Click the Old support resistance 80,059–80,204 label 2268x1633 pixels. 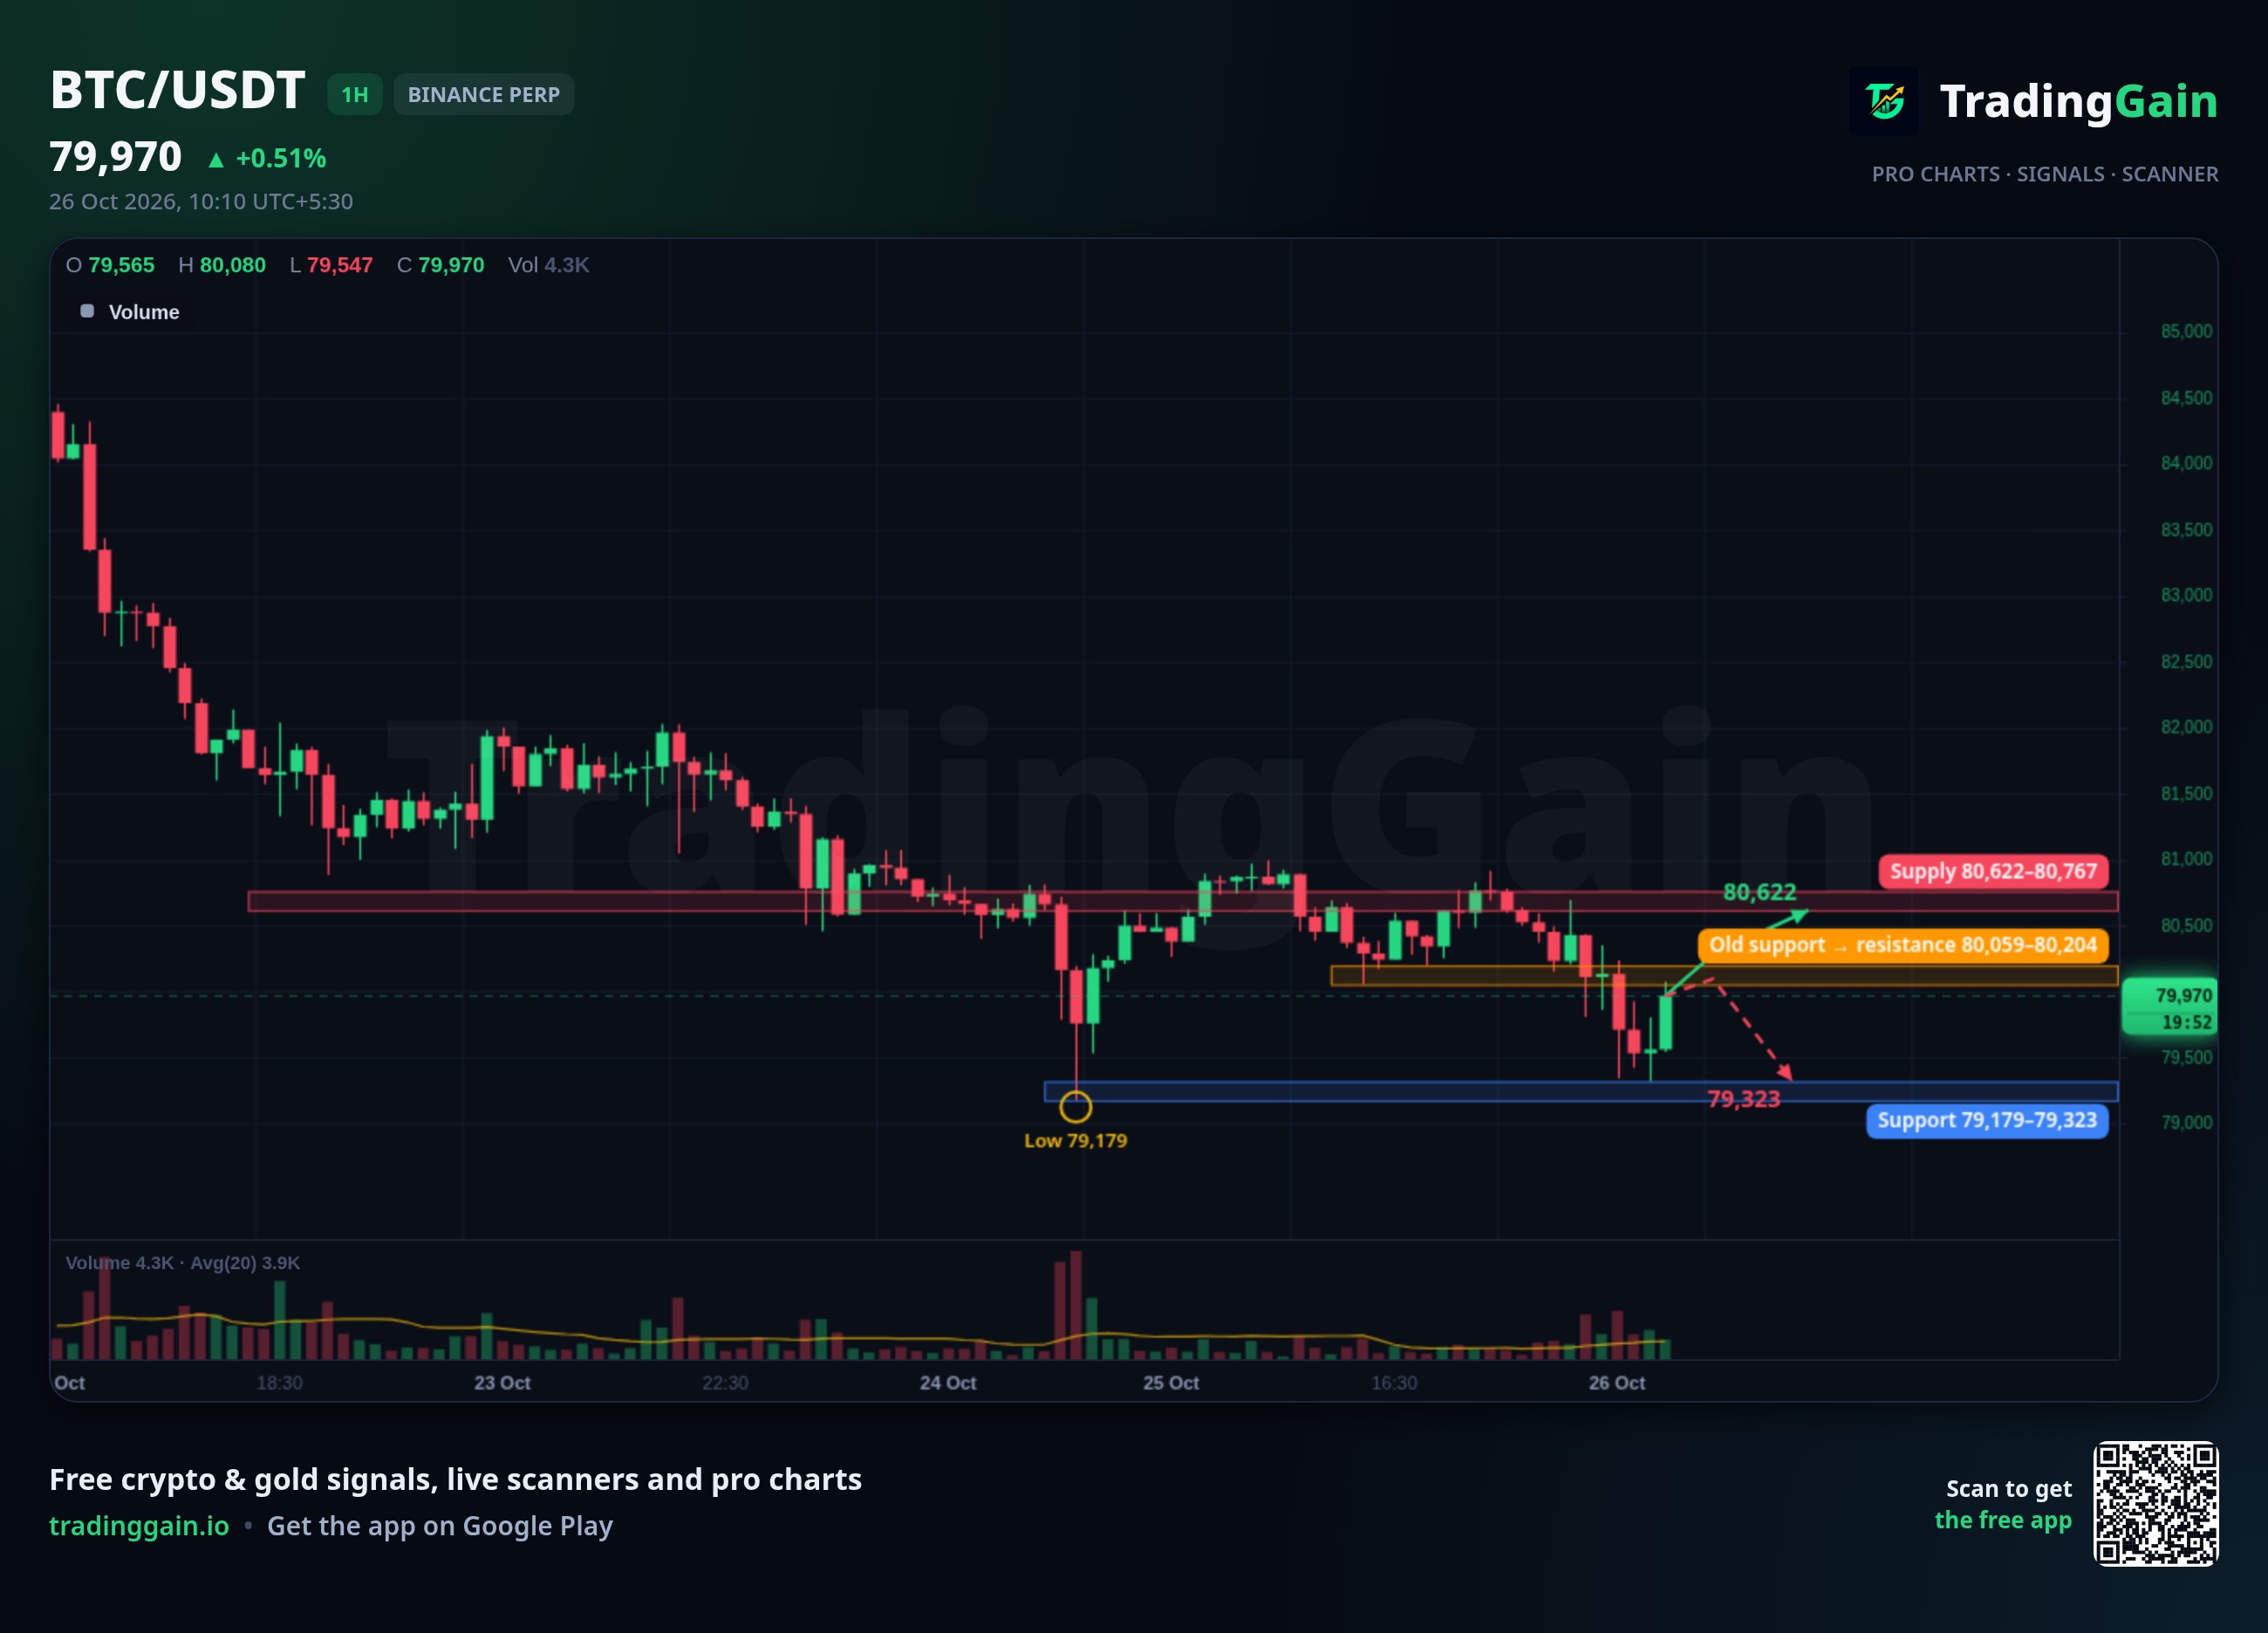(x=1903, y=945)
